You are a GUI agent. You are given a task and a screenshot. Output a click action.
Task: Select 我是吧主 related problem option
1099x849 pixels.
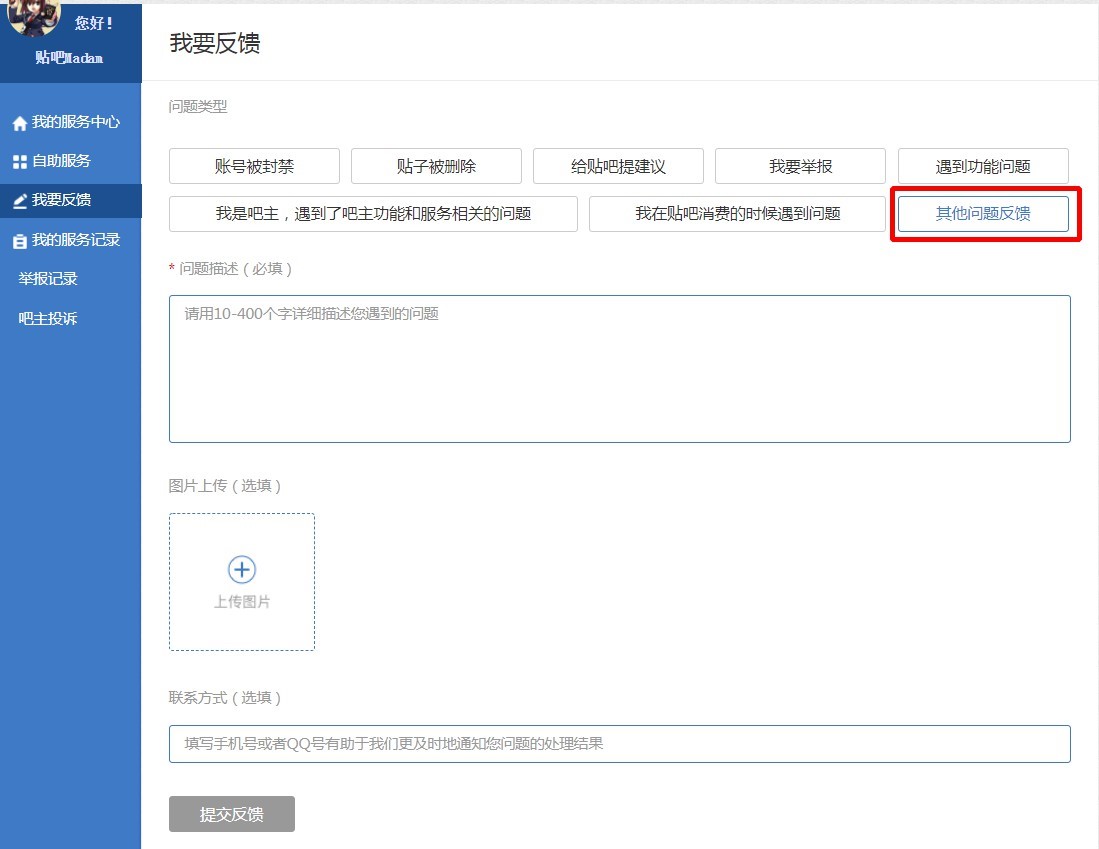373,214
